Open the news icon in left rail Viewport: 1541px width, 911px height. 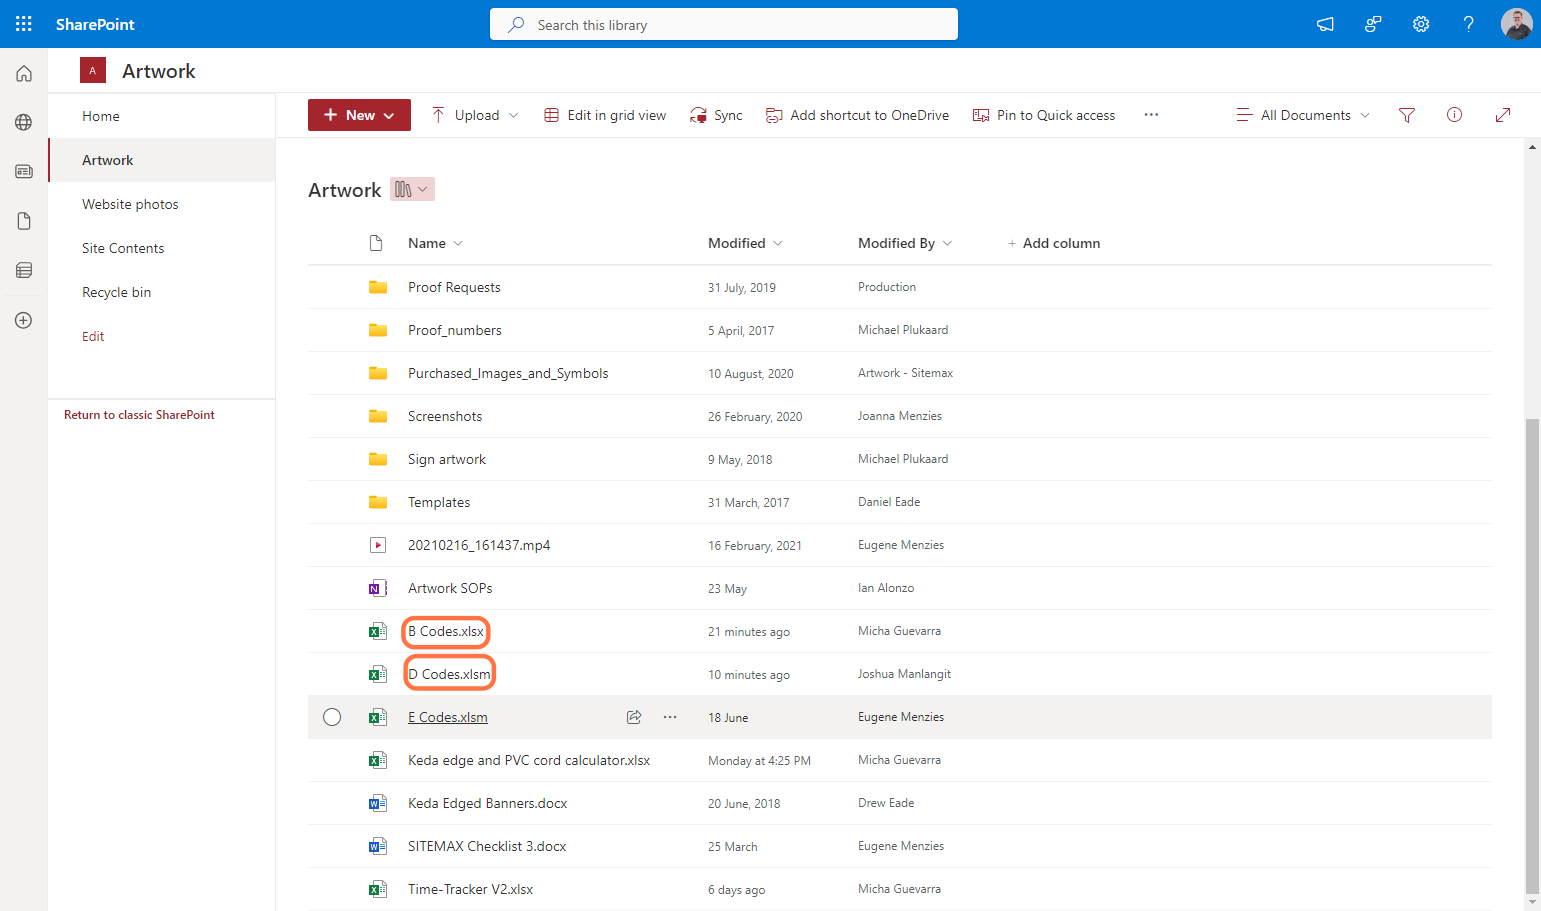24,171
